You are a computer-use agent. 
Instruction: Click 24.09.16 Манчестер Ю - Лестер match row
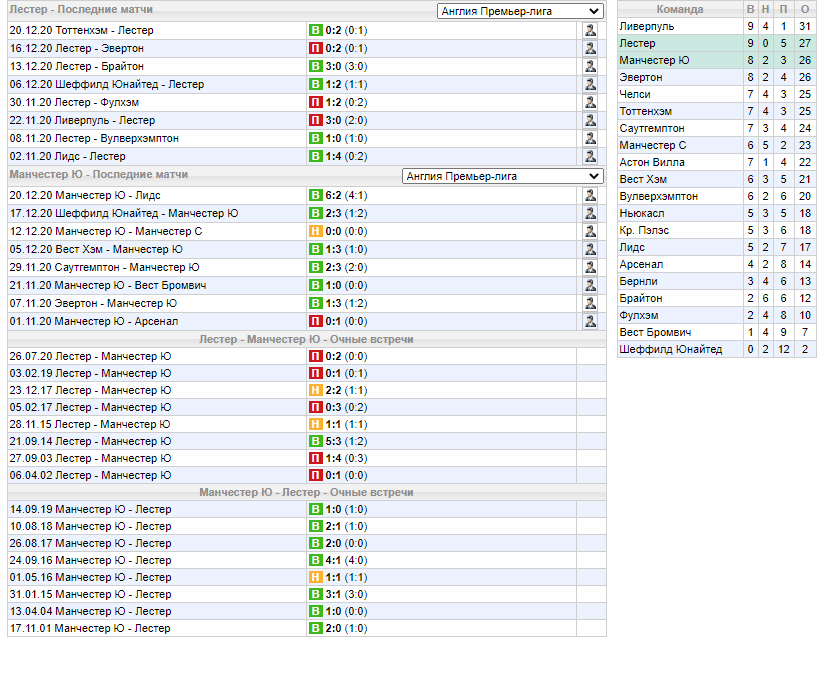(x=307, y=560)
